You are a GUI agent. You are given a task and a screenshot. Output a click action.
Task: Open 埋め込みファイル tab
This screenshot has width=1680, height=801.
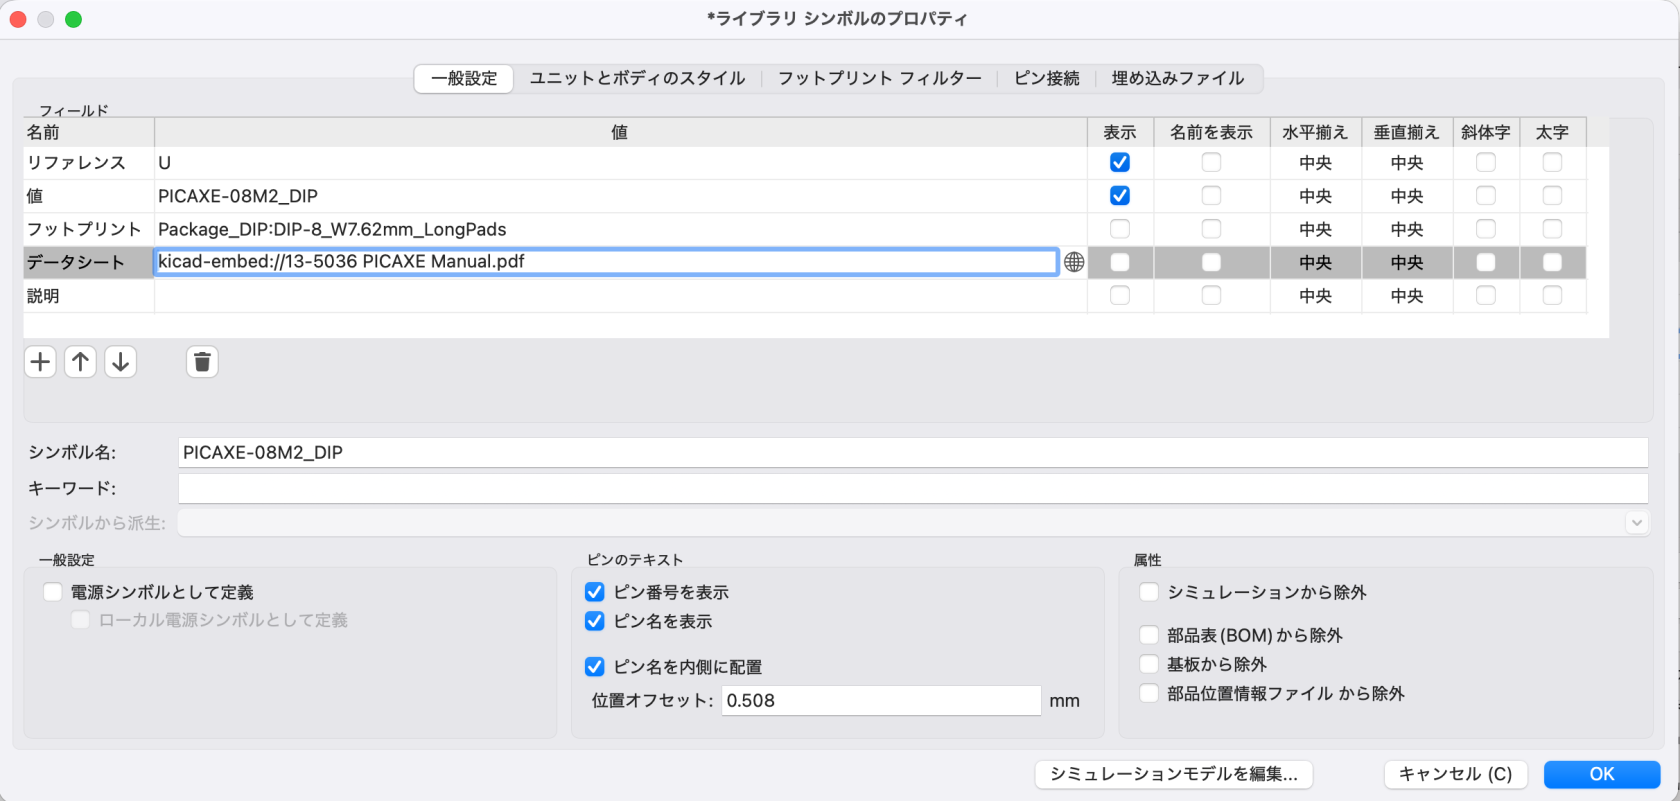(1178, 78)
